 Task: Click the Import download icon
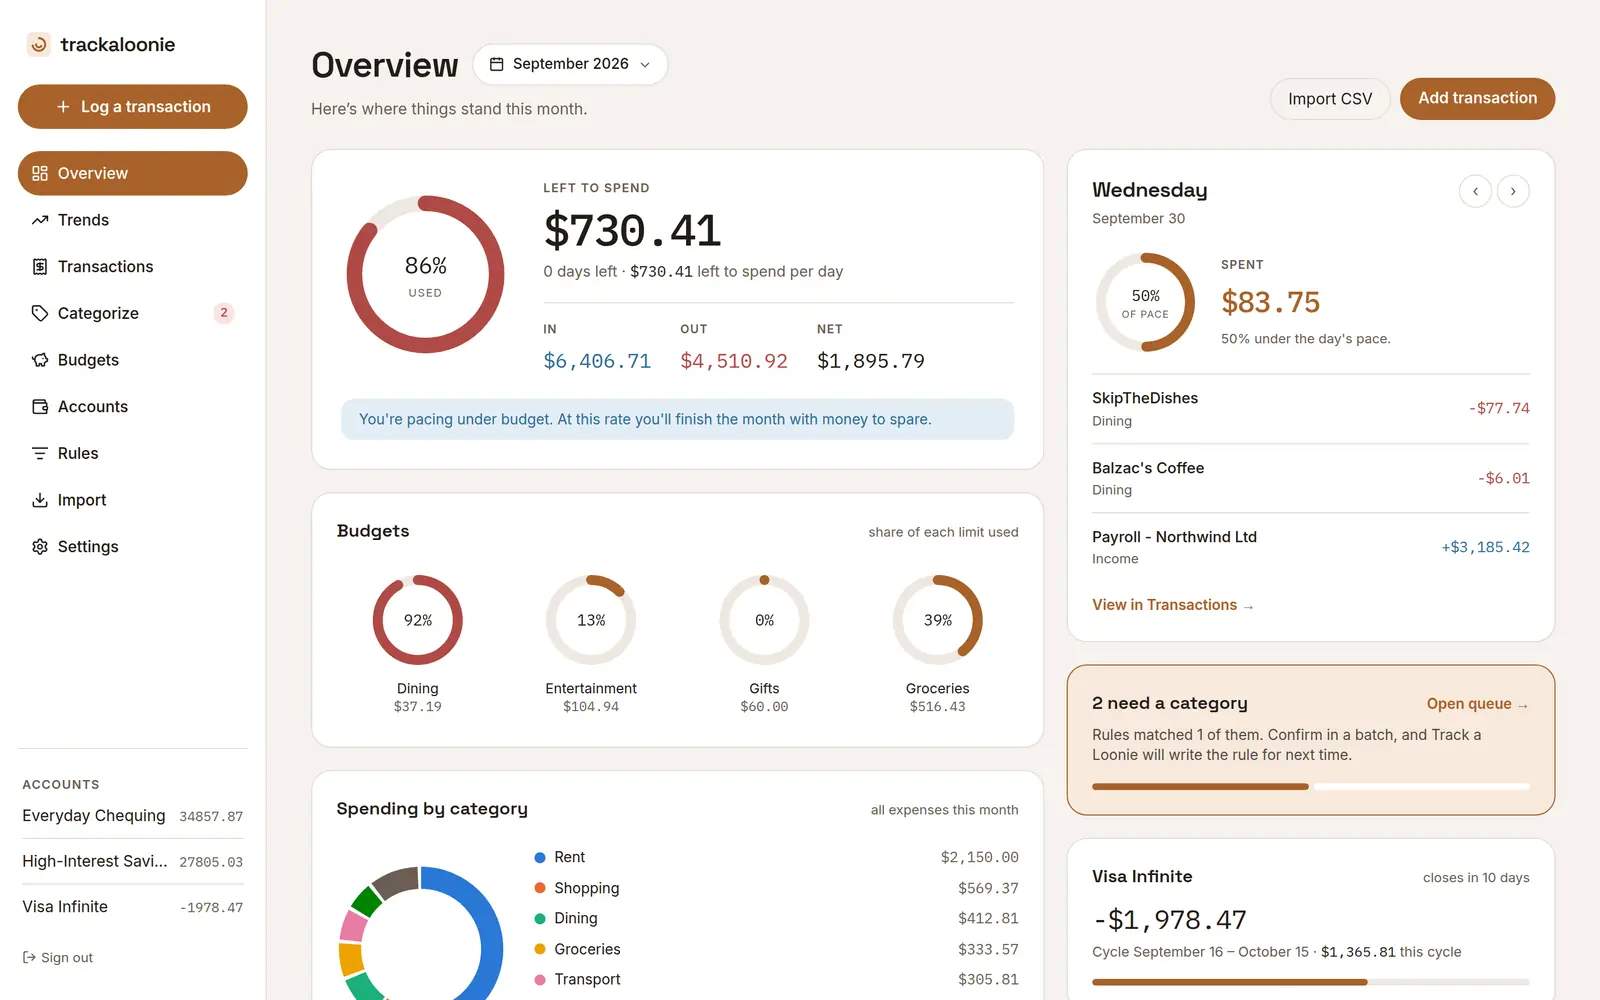point(40,500)
